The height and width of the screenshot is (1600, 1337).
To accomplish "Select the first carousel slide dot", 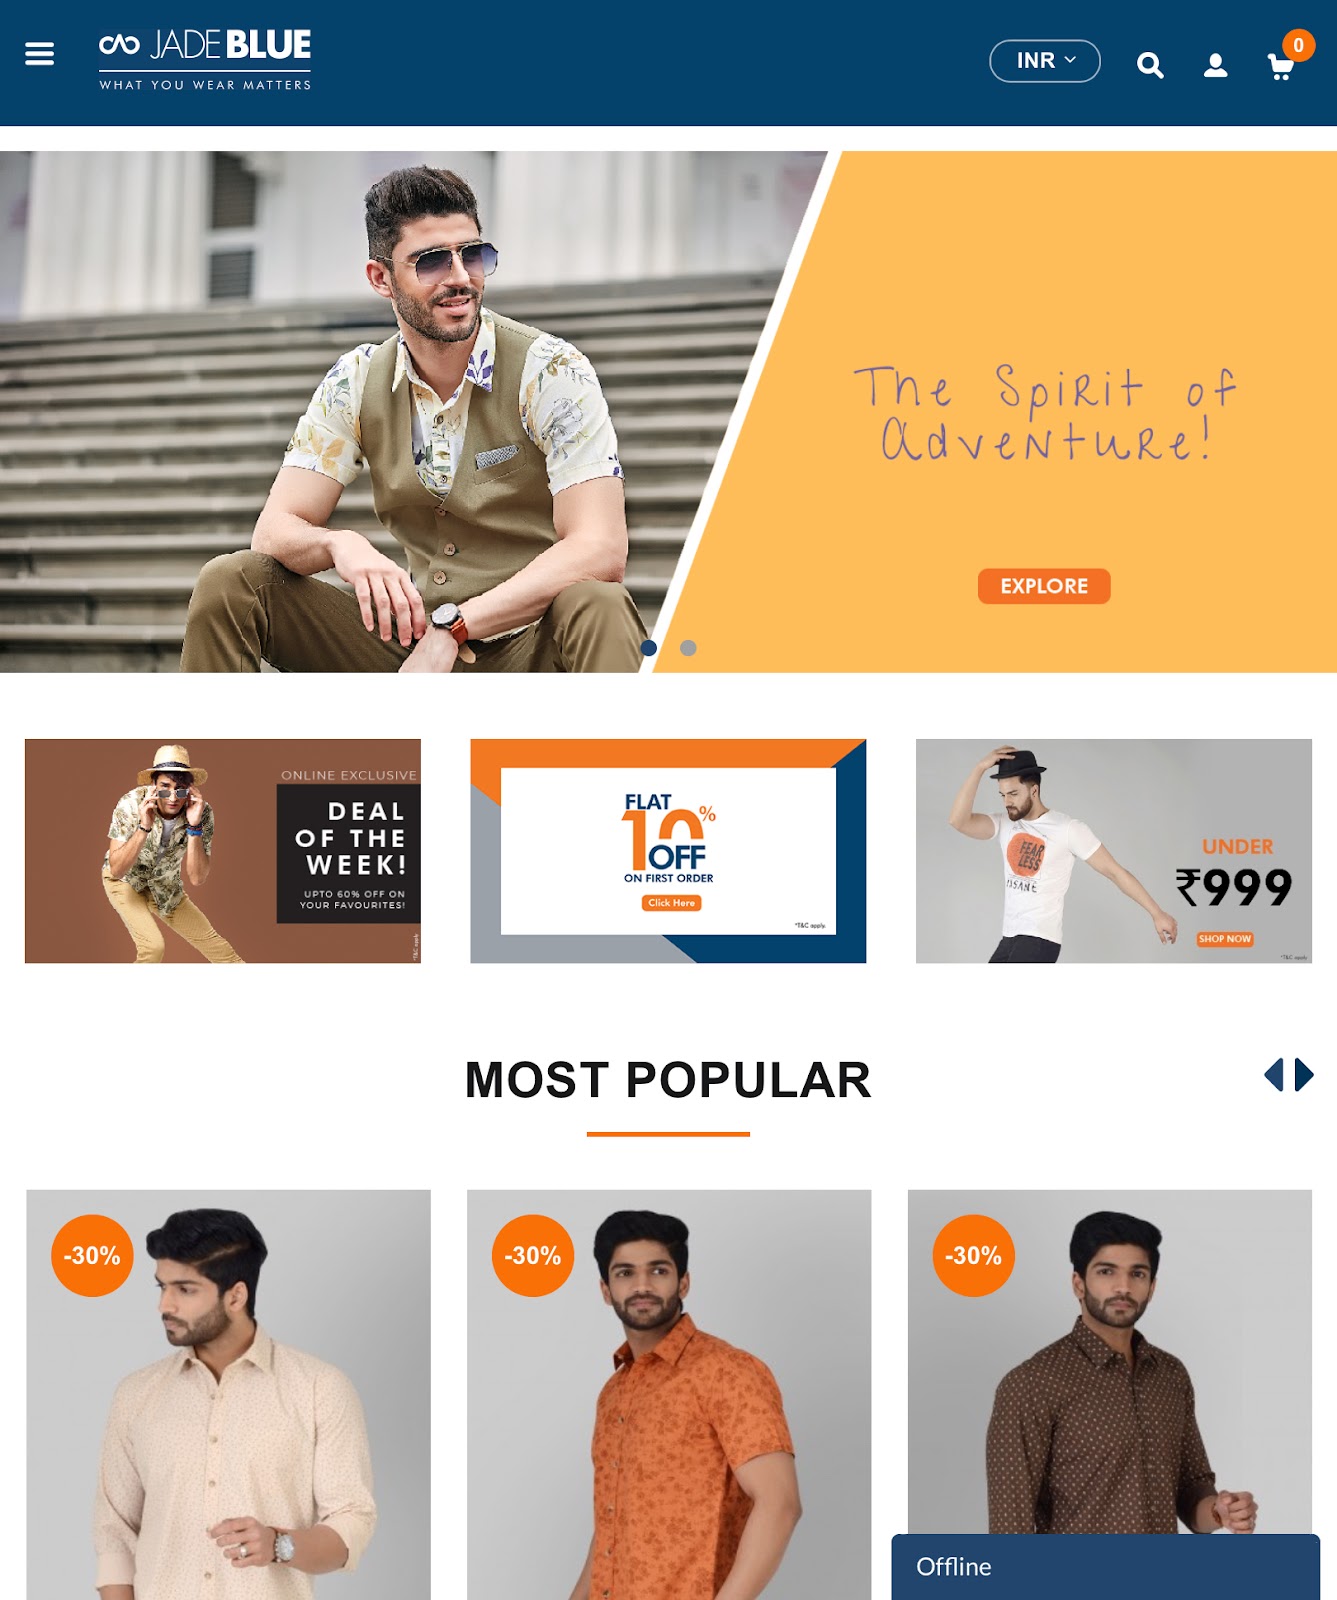I will point(649,648).
